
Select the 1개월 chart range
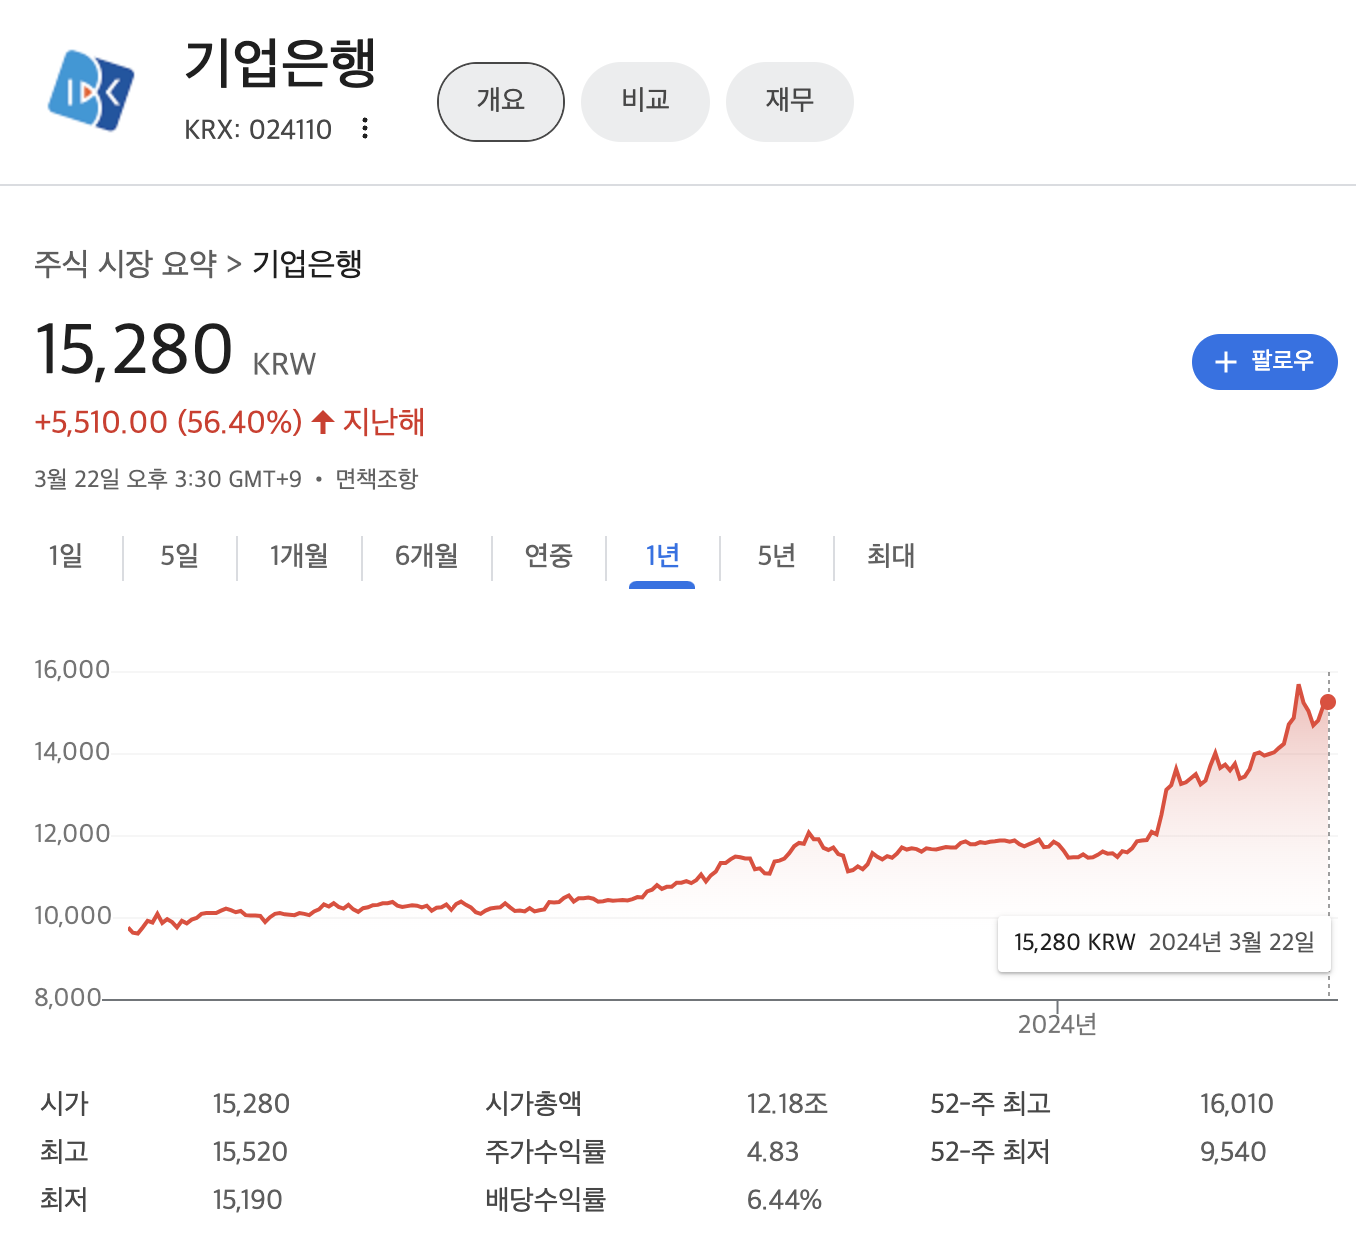299,556
